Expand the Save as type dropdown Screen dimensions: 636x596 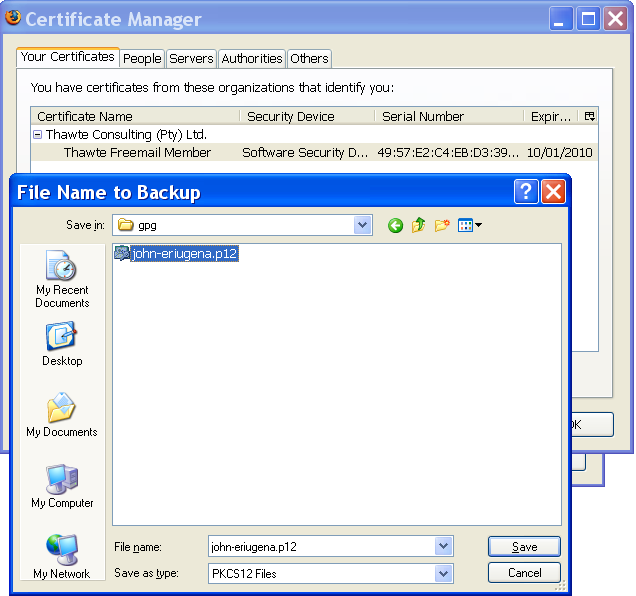click(444, 573)
